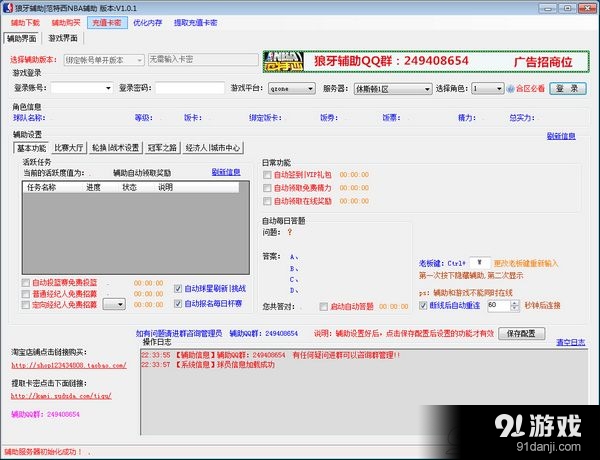This screenshot has height=460, width=600.
Task: Switch to the 冠军之路 tab
Action: click(x=162, y=148)
